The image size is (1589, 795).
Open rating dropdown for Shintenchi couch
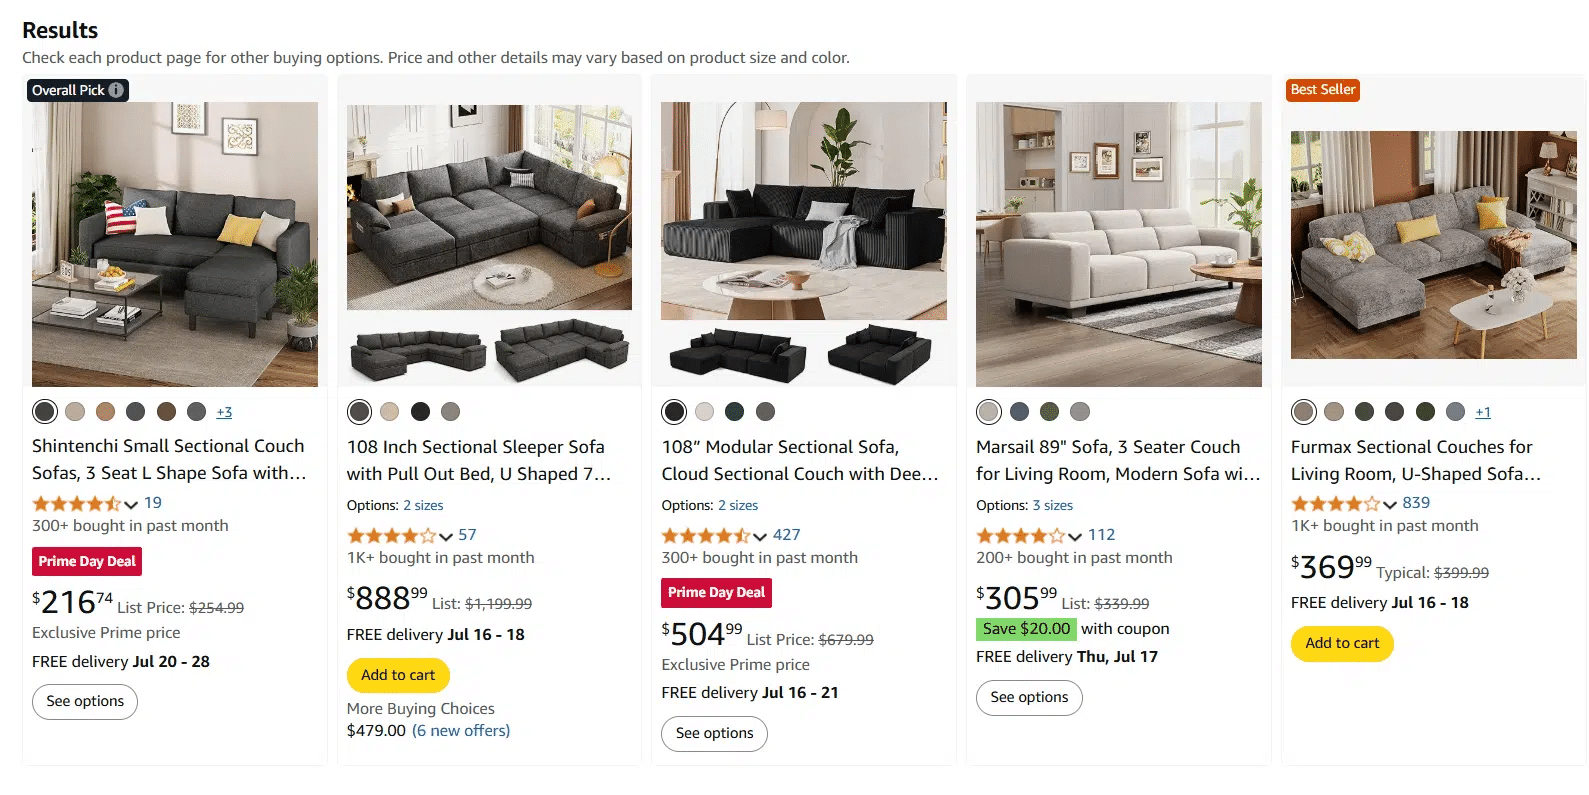(x=131, y=504)
